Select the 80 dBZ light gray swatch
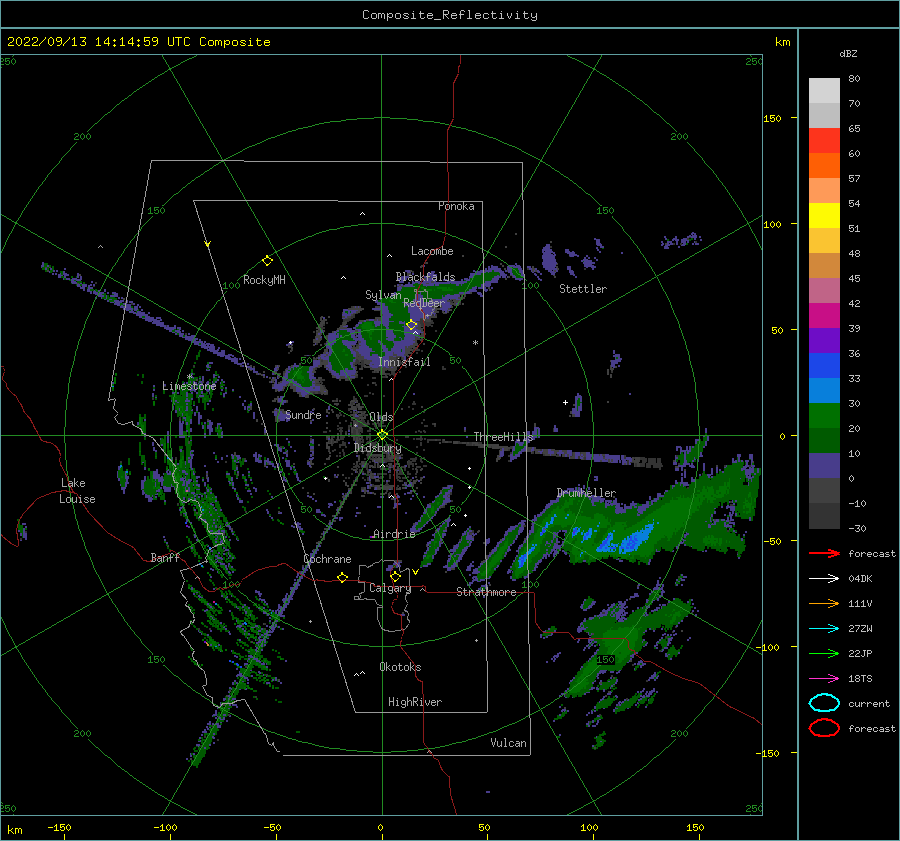This screenshot has width=900, height=841. click(x=824, y=90)
